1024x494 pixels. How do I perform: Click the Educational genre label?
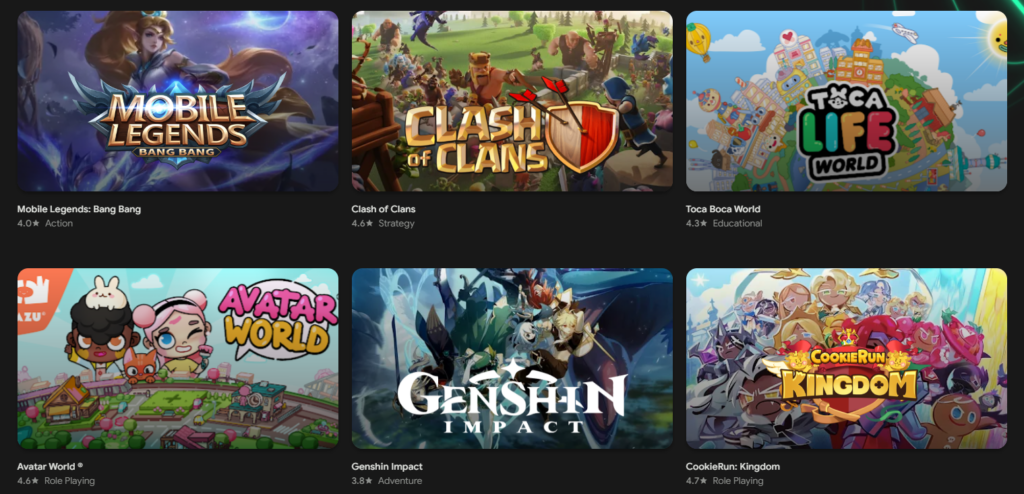tap(737, 223)
